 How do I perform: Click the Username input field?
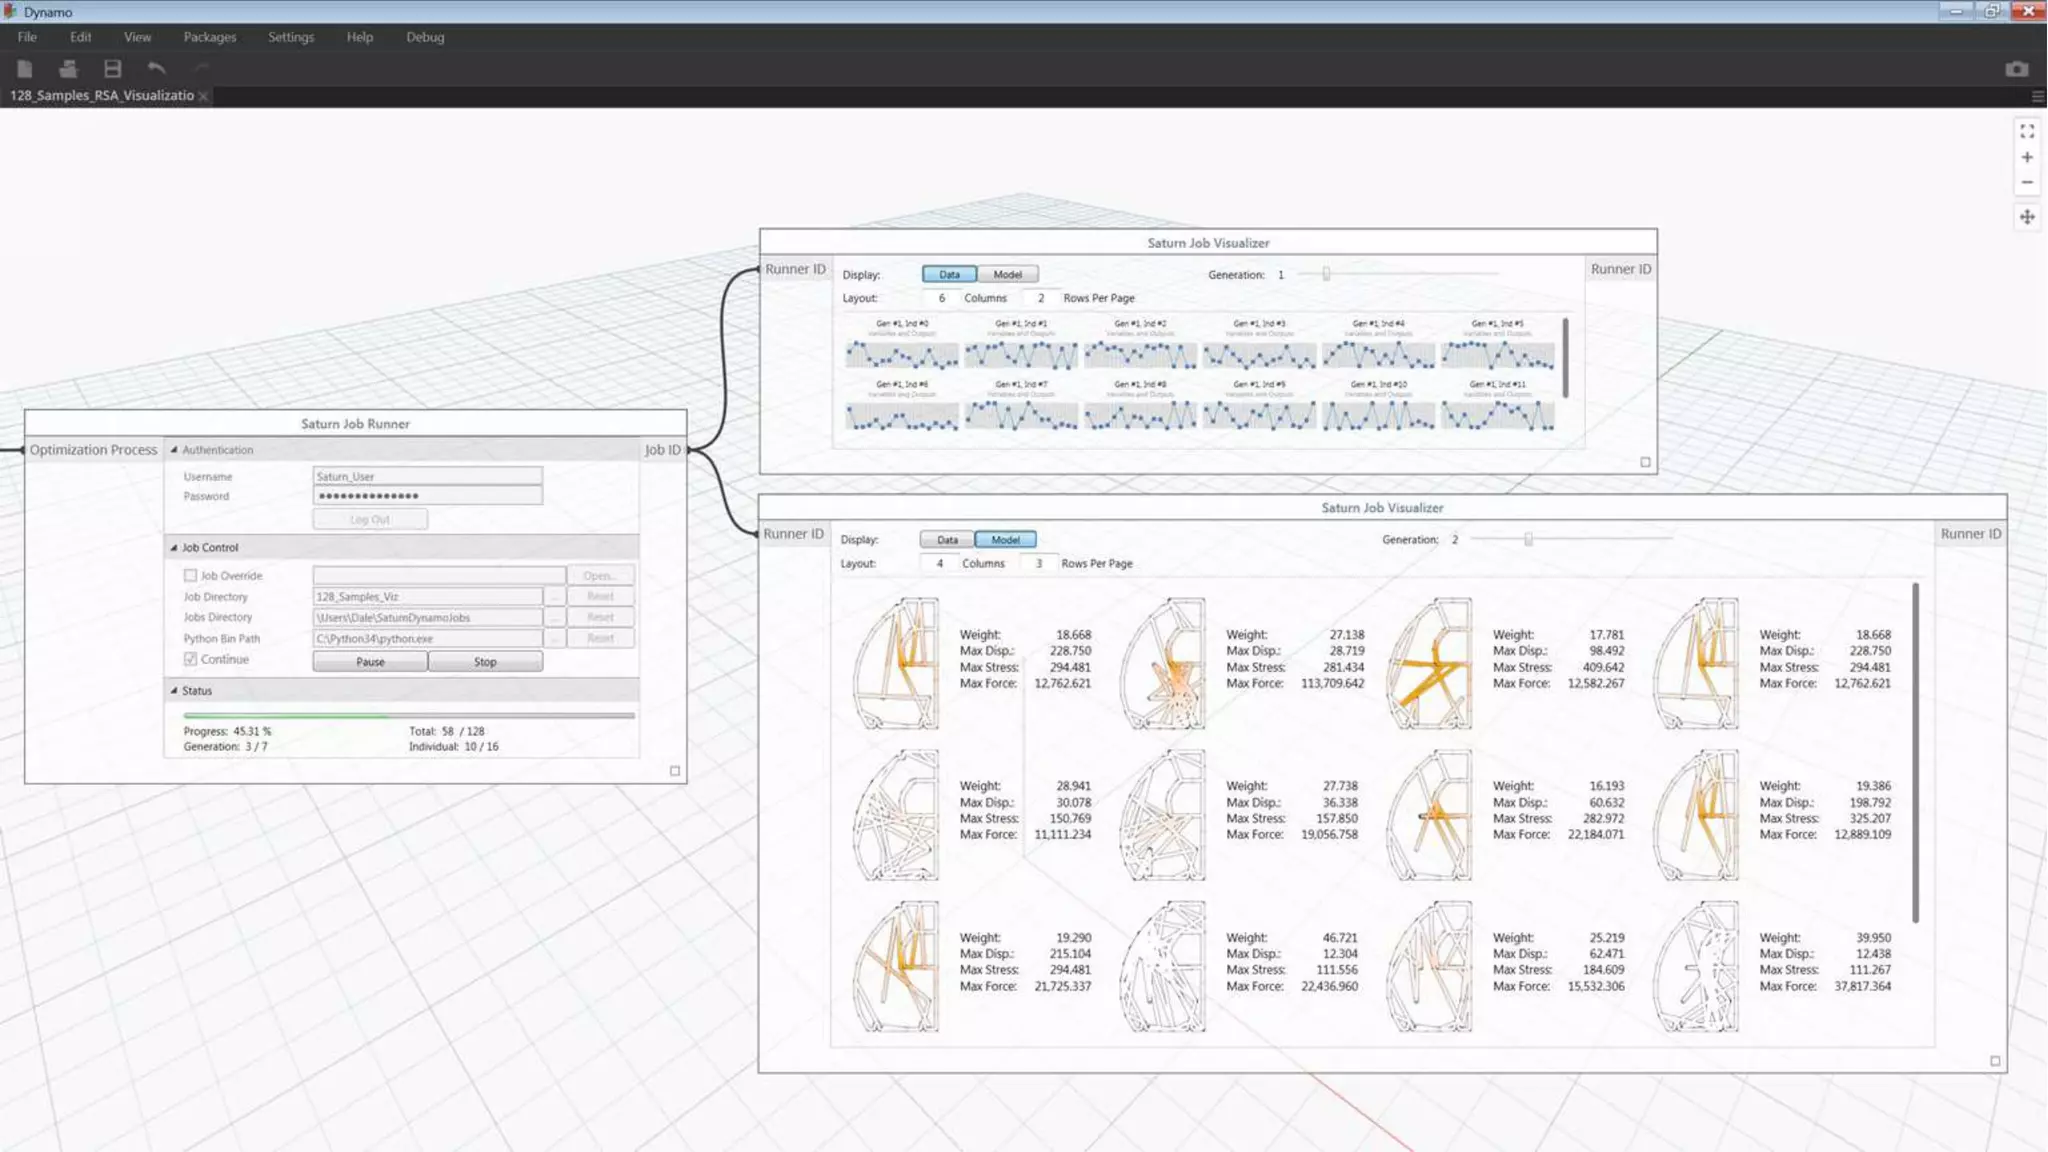pos(427,476)
